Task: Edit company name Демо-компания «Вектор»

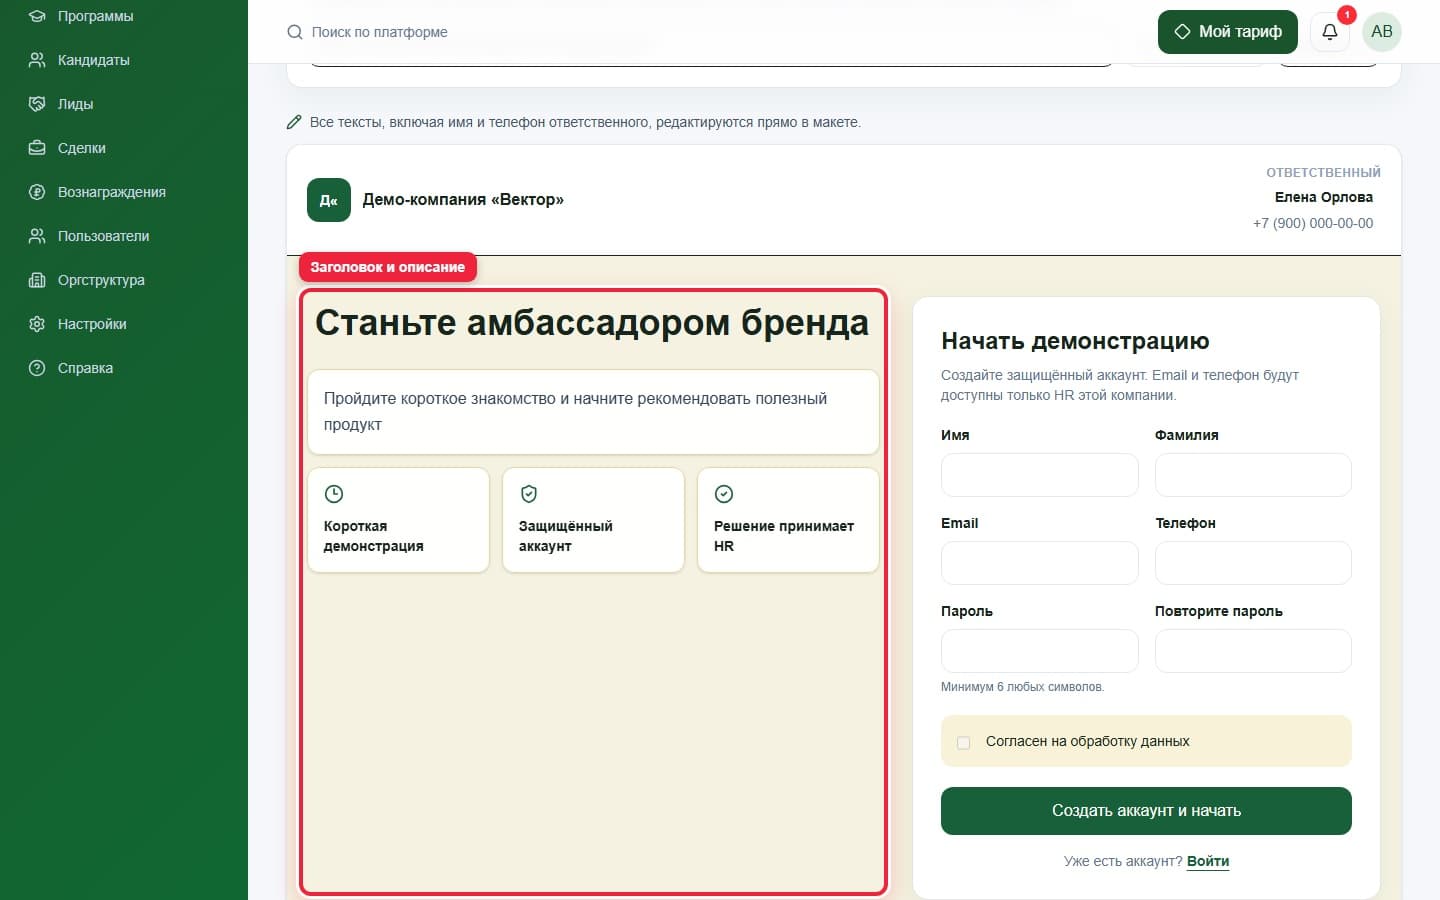Action: [463, 200]
